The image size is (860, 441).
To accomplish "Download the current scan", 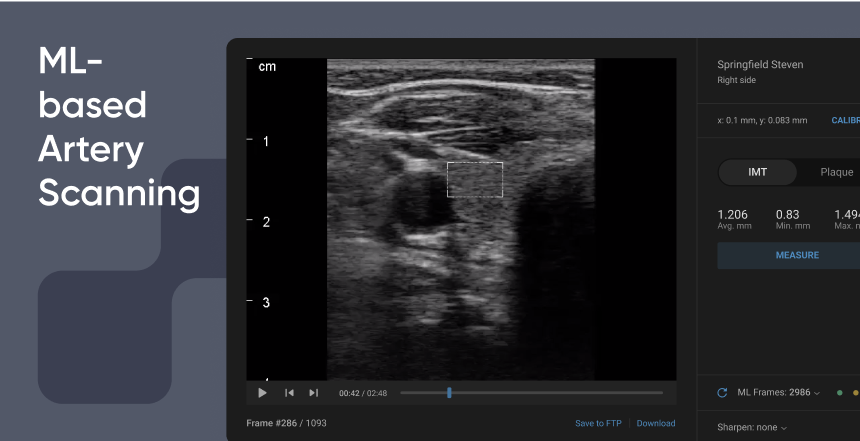I will point(656,423).
